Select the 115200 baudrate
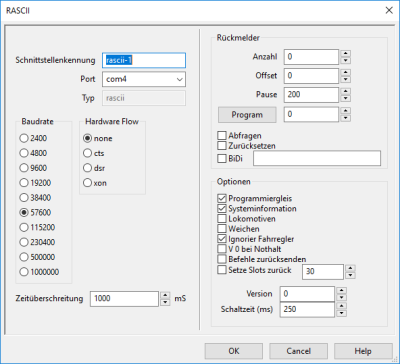This screenshot has height=364, width=400. pyautogui.click(x=24, y=227)
